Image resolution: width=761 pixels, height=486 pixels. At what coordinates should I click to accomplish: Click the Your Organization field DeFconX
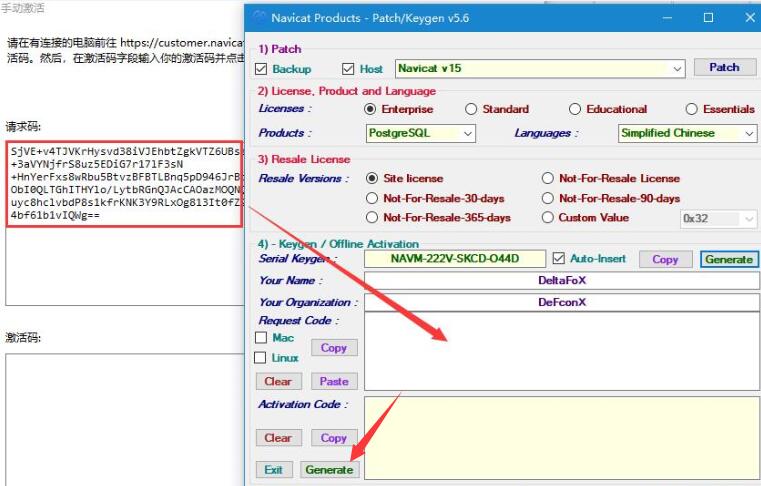[562, 302]
